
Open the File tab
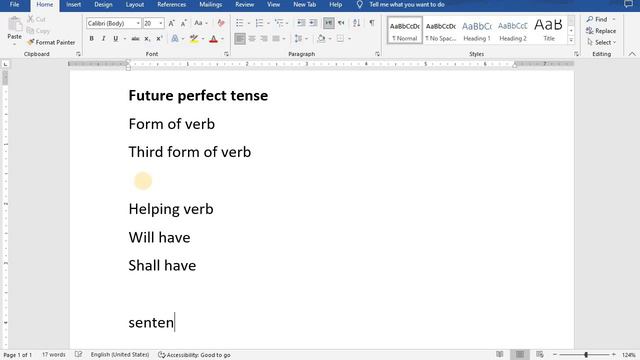click(x=14, y=4)
